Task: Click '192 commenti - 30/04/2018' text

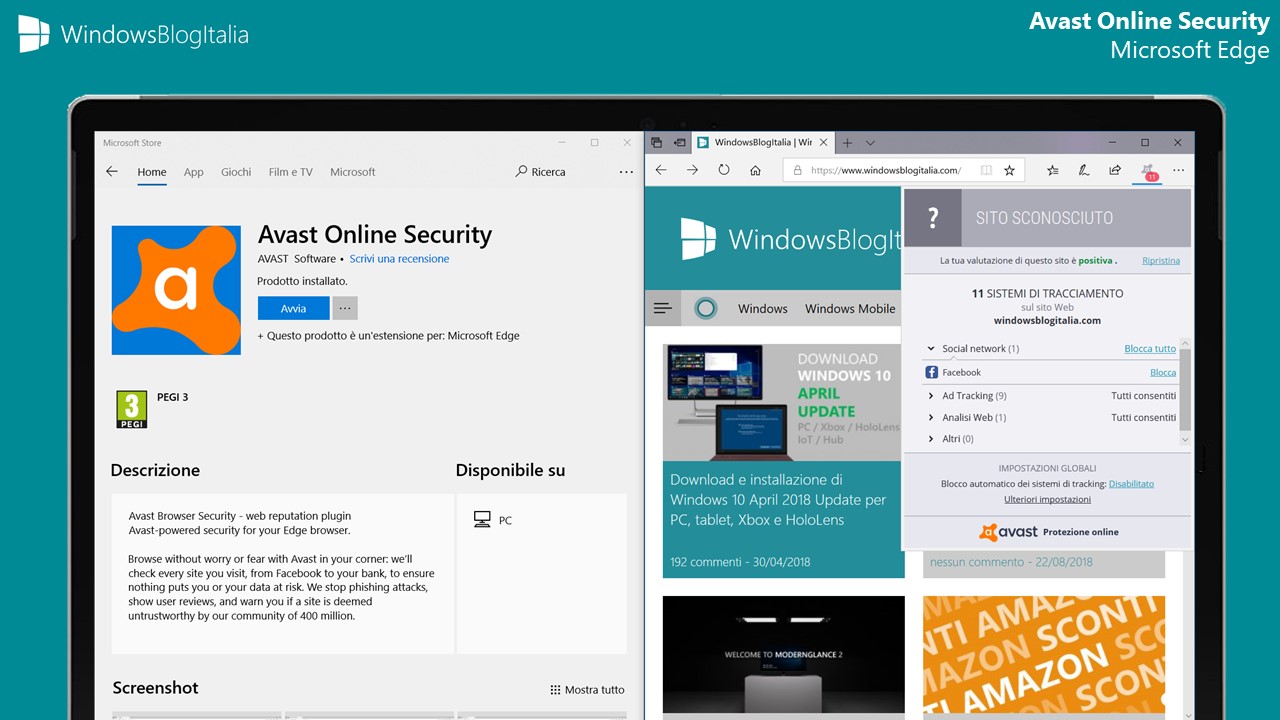Action: point(742,562)
